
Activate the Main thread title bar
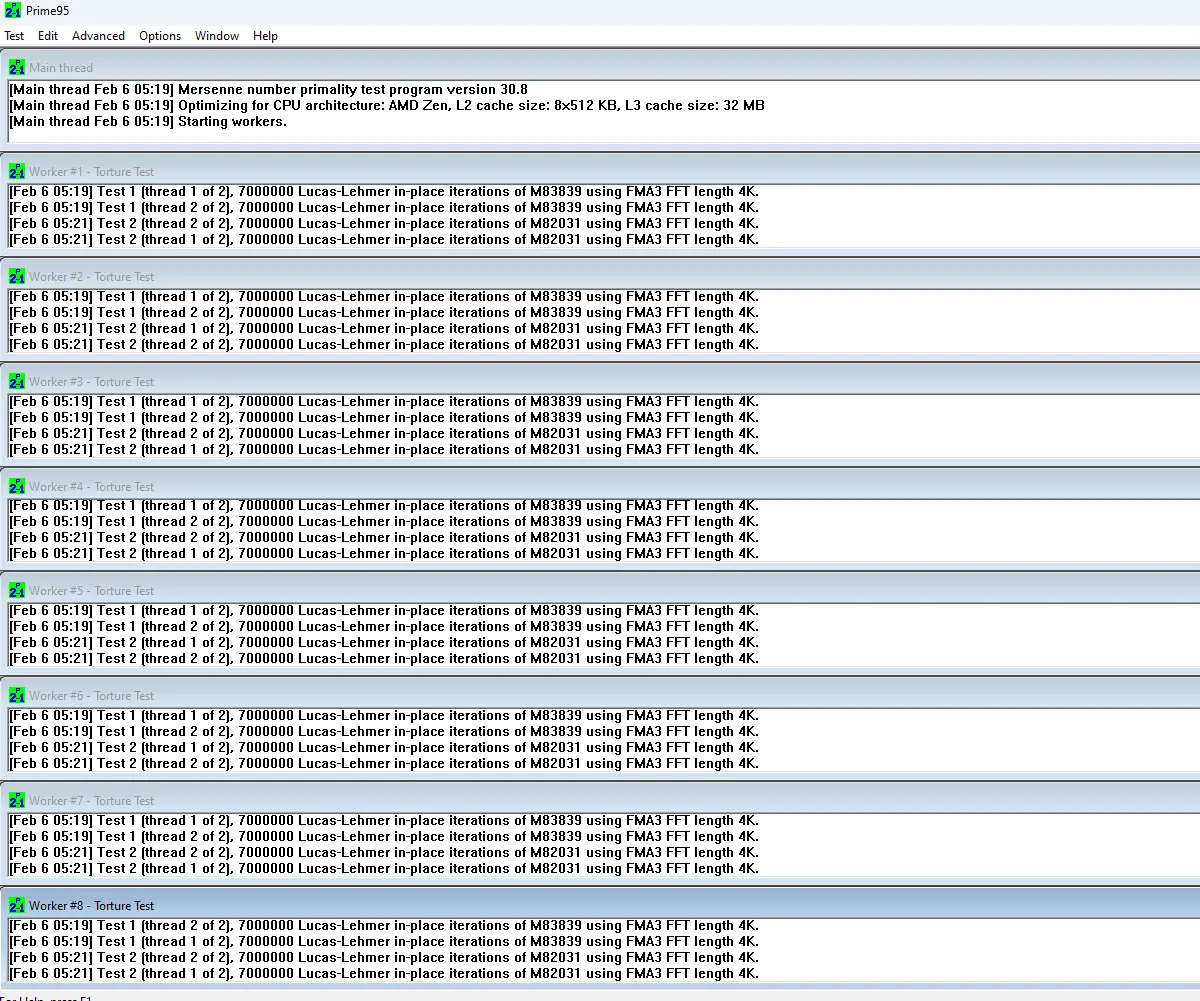(x=600, y=67)
